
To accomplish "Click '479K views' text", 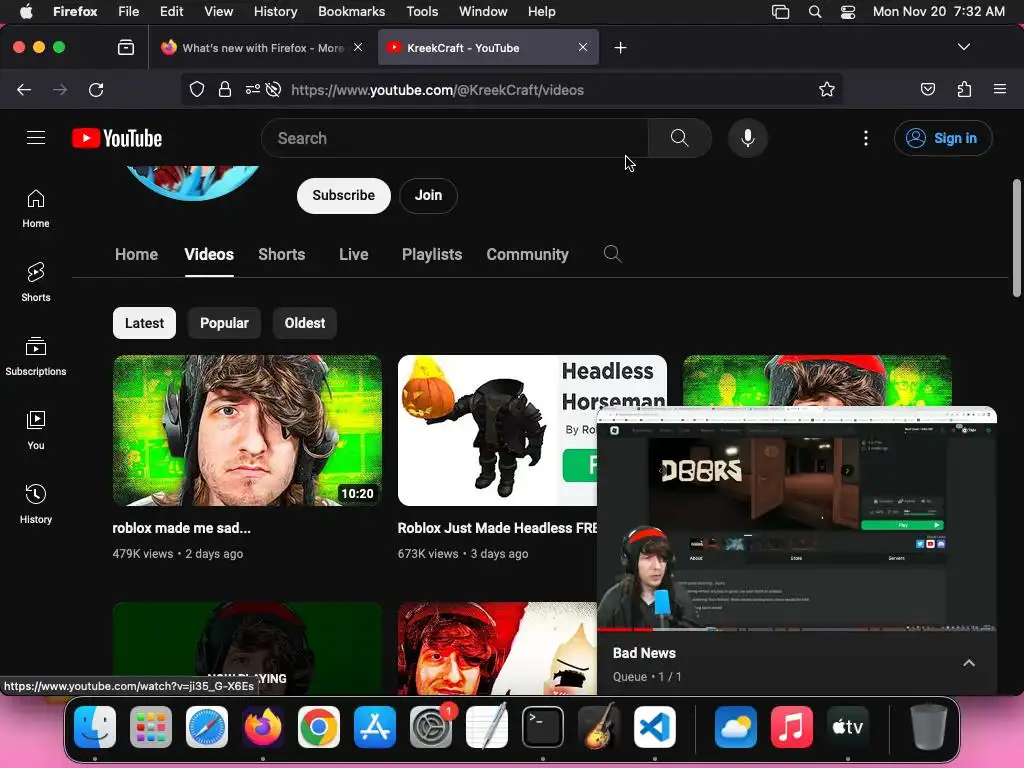I will tap(142, 553).
